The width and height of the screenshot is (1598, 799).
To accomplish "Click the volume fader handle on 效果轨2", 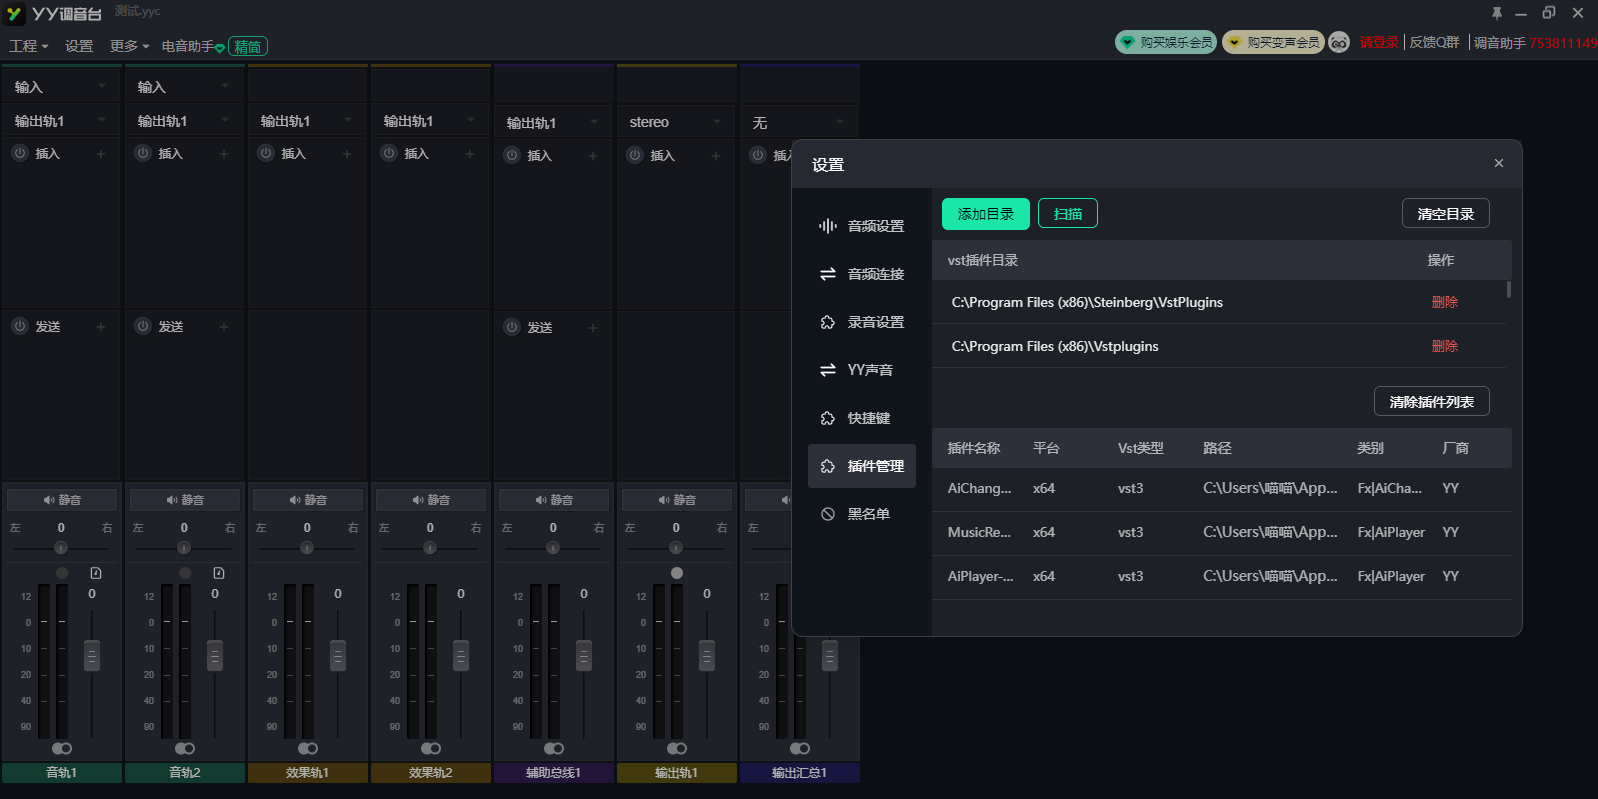I will point(461,655).
